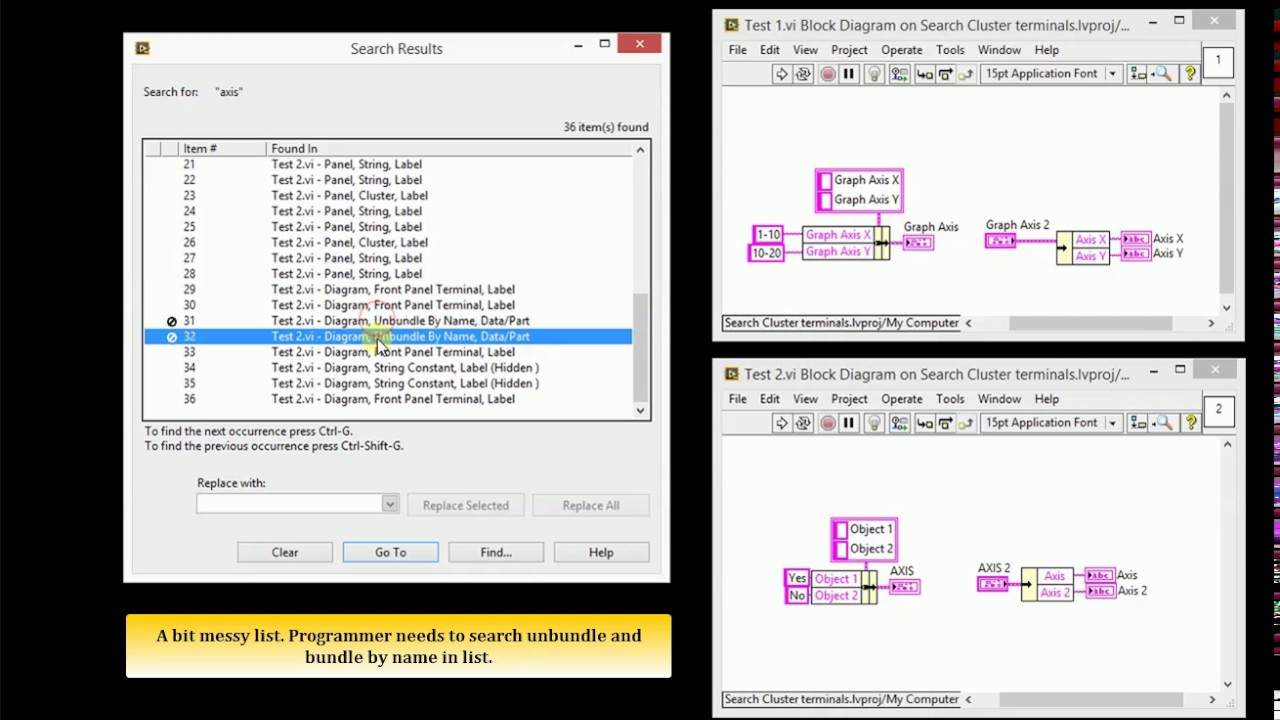The height and width of the screenshot is (720, 1280).
Task: Click the Clear button
Action: coord(285,552)
